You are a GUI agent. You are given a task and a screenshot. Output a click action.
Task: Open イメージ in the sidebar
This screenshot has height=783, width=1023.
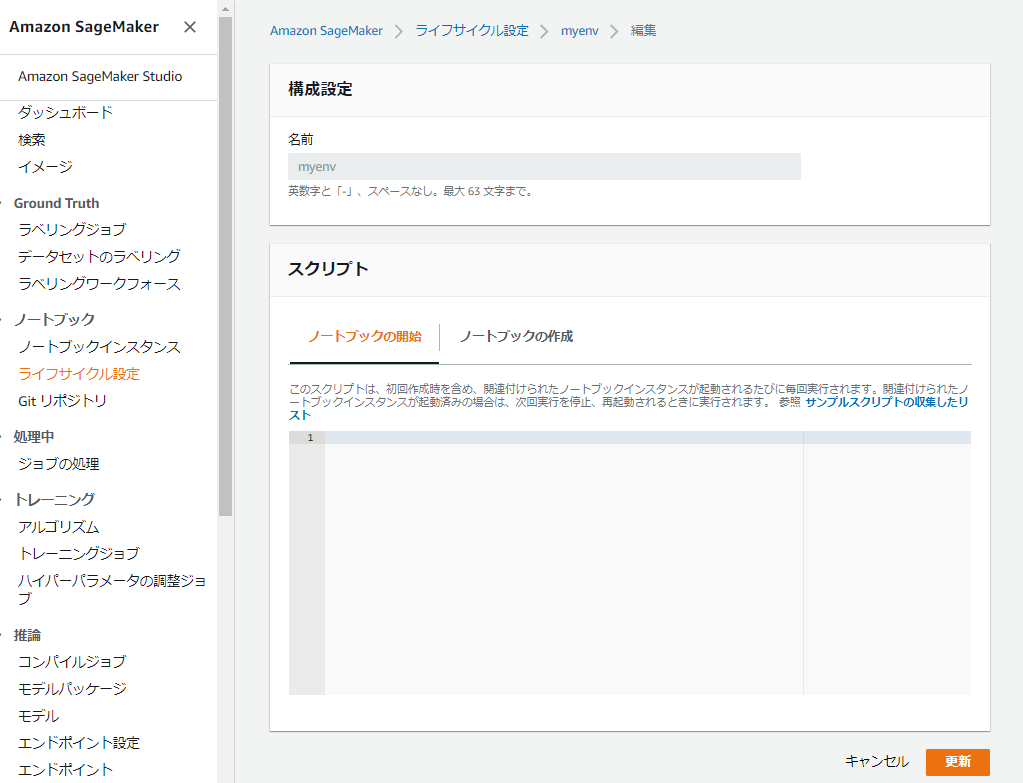click(45, 167)
